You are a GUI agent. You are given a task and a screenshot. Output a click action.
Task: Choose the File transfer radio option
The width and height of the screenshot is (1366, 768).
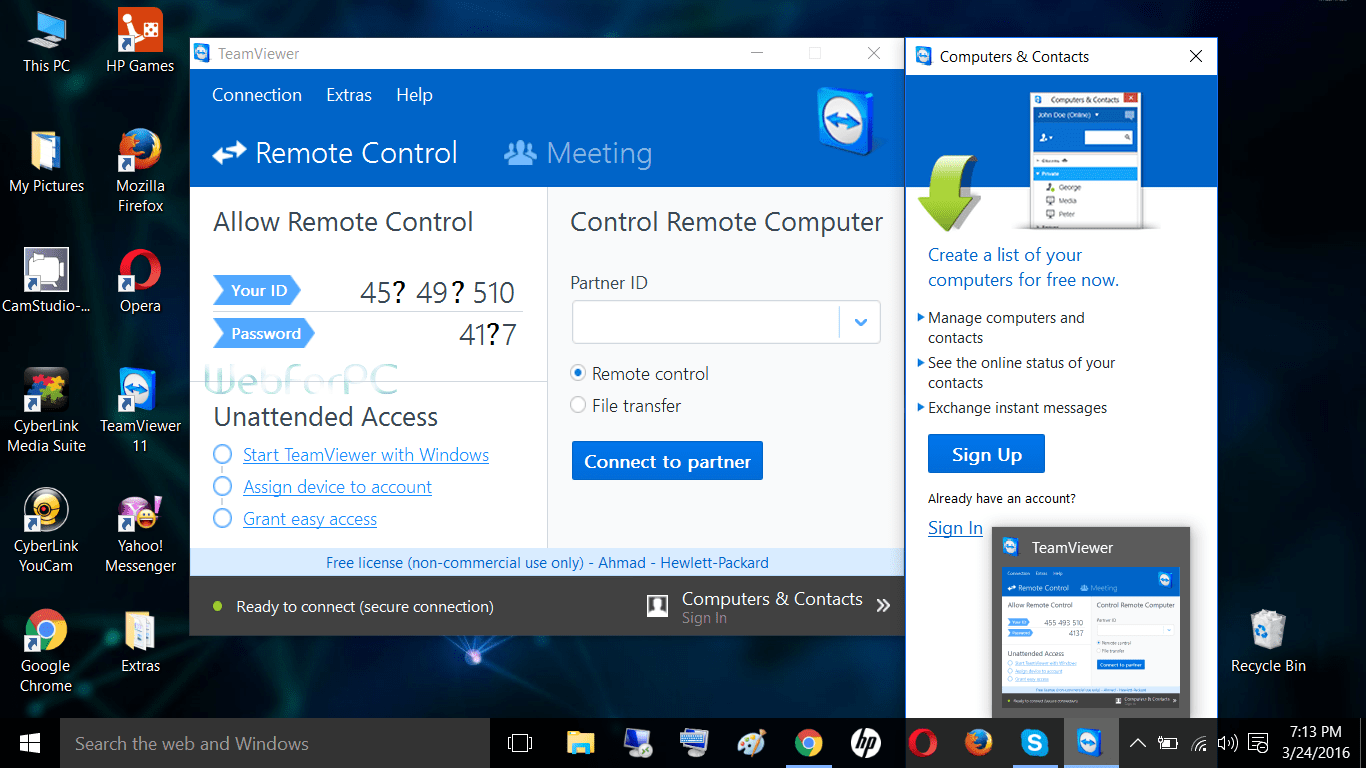(578, 405)
